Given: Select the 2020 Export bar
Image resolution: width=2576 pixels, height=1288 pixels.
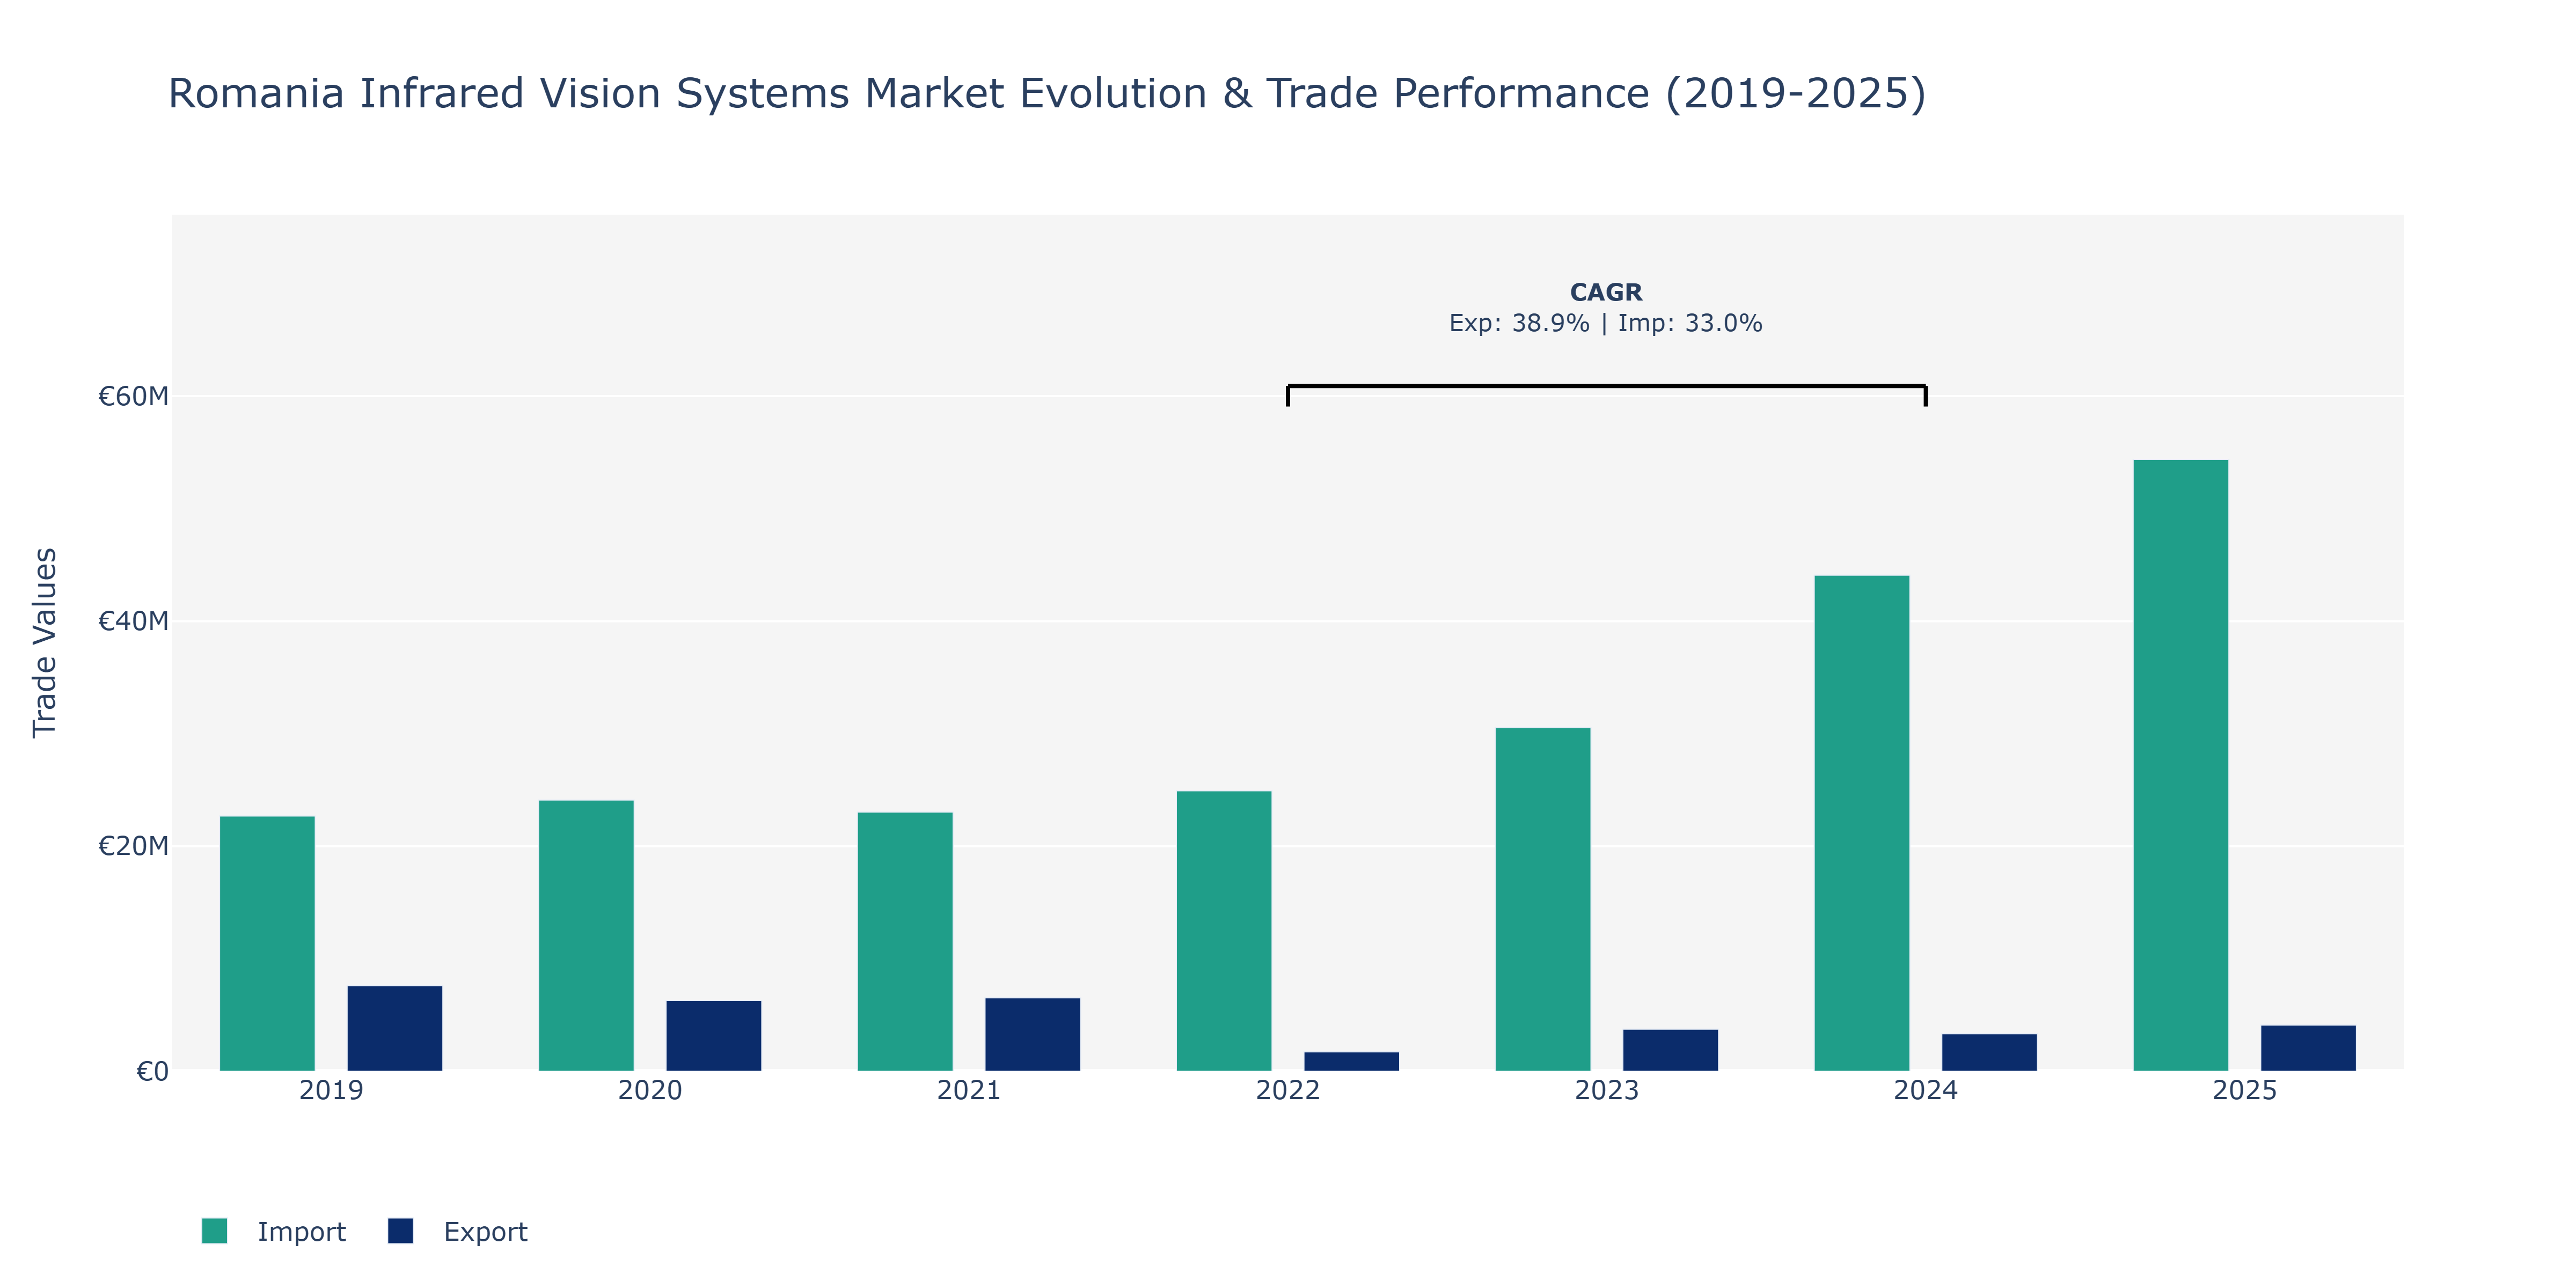Looking at the screenshot, I should [714, 1035].
